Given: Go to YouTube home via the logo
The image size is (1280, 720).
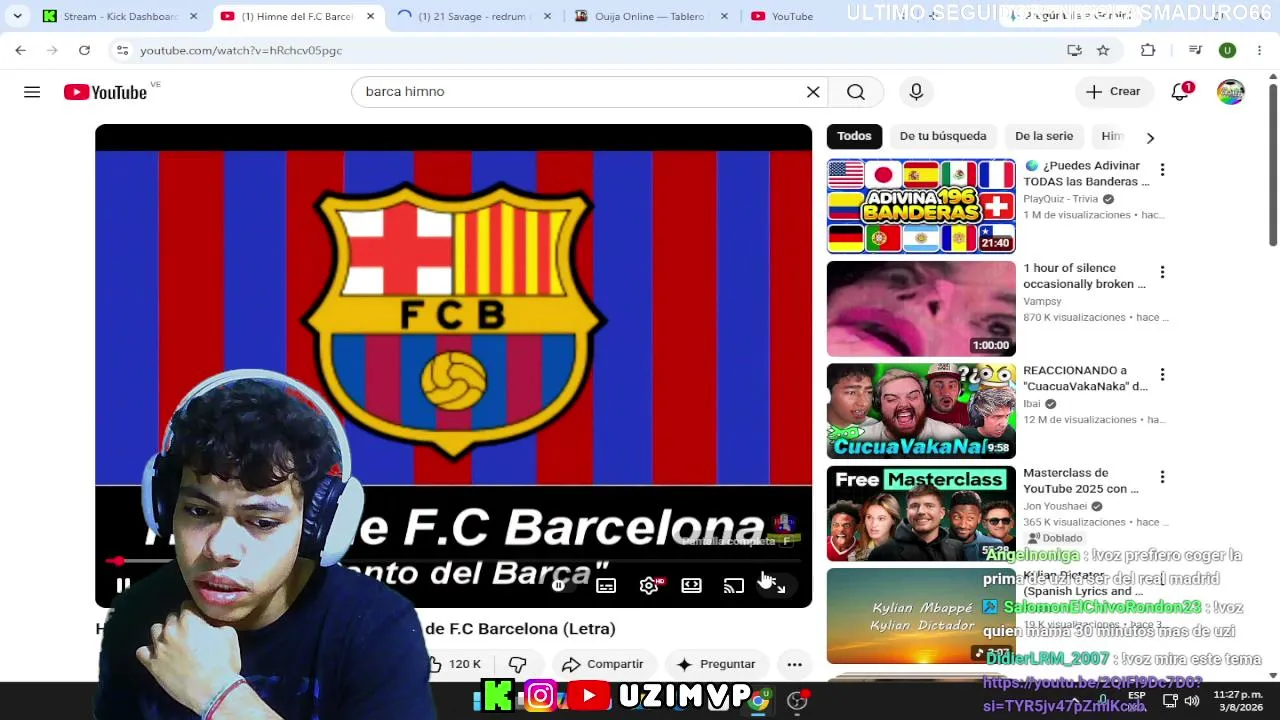Looking at the screenshot, I should [x=105, y=92].
